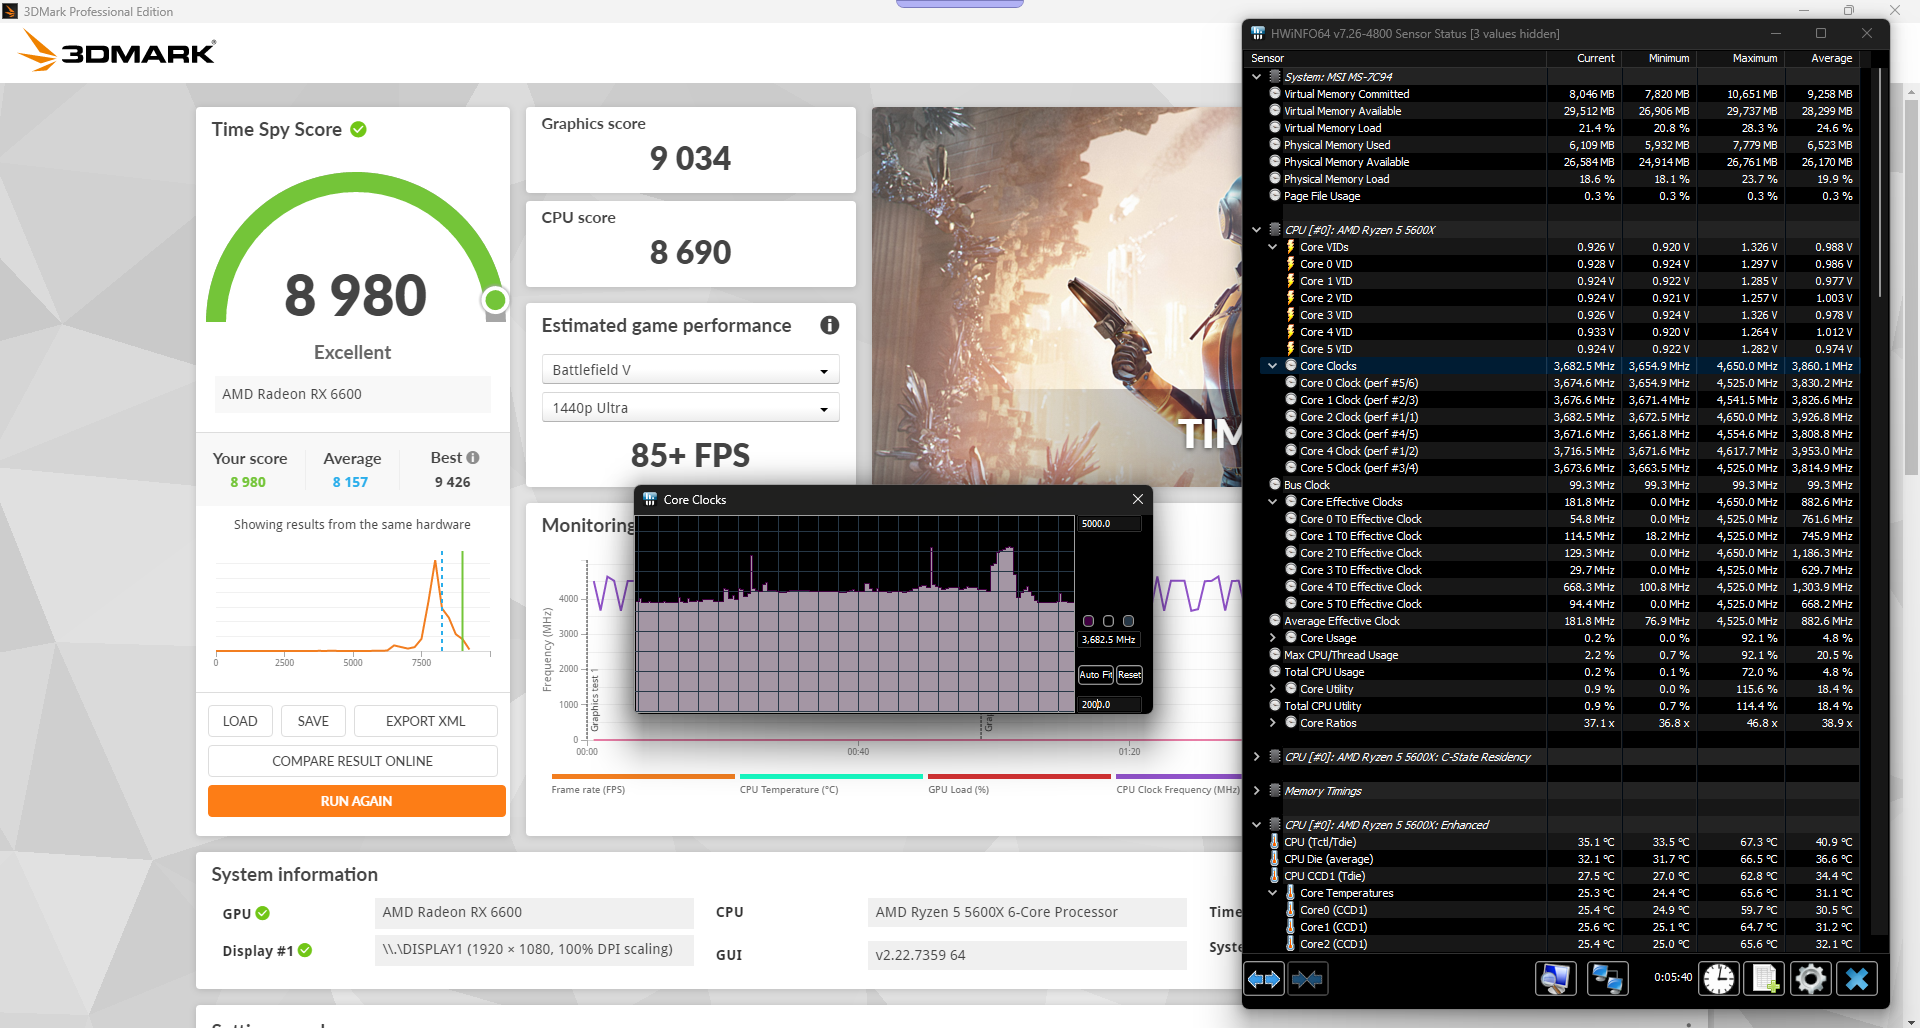This screenshot has height=1028, width=1920.
Task: Click the thermometer icon of CPU Die (average)
Action: pyautogui.click(x=1275, y=859)
